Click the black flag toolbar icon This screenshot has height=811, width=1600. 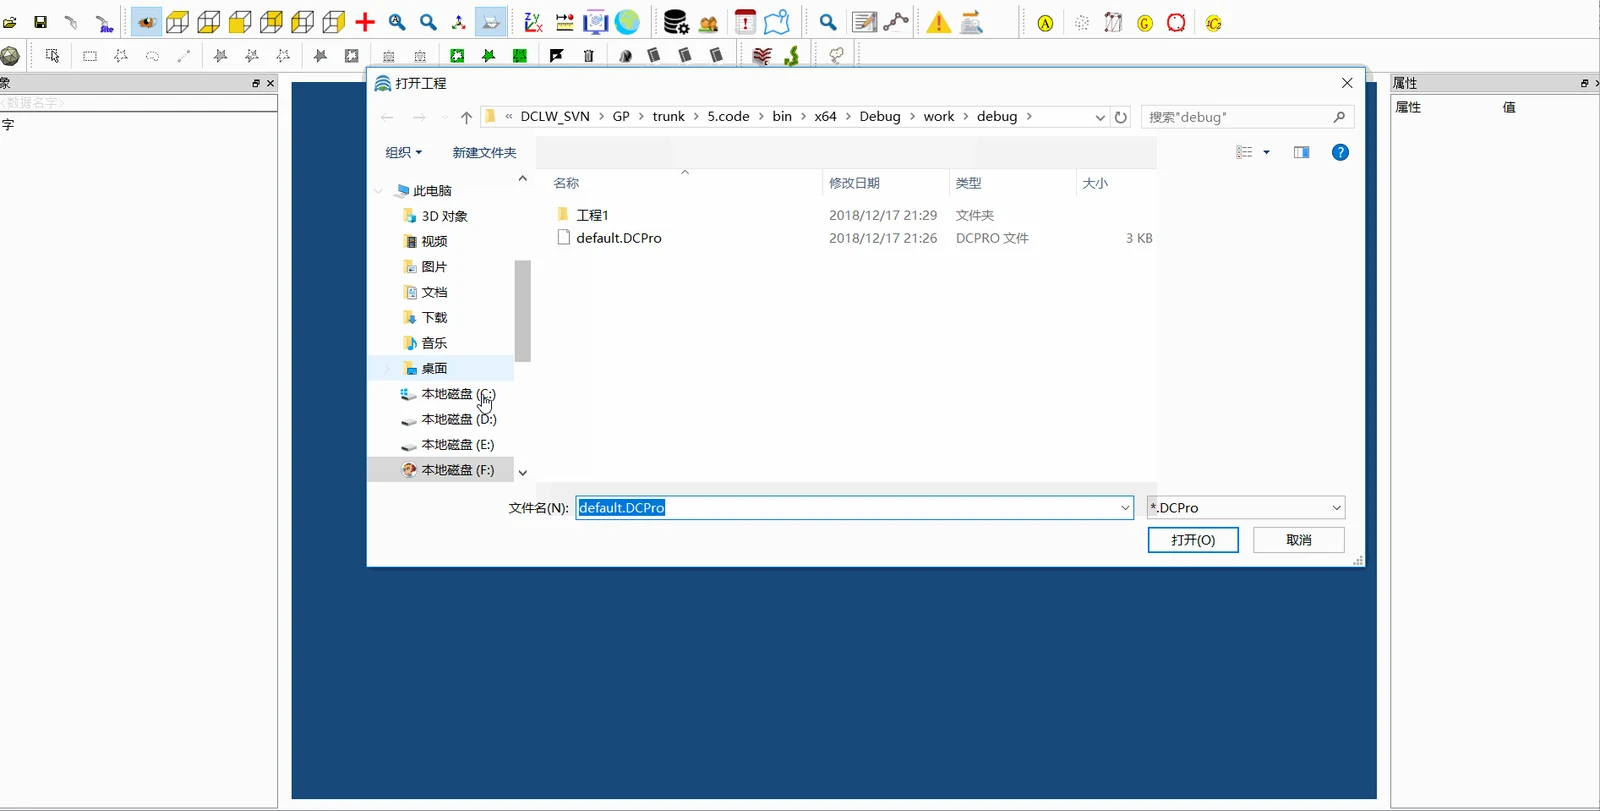pos(557,56)
